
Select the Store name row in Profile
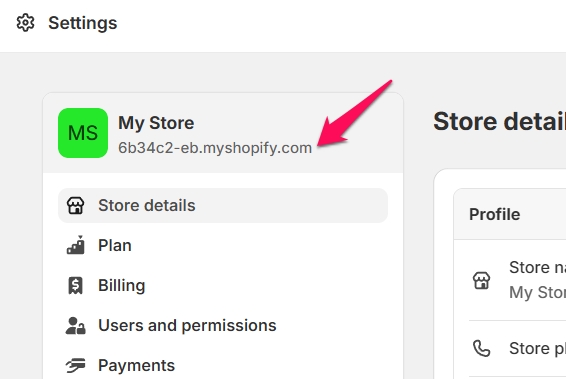point(517,280)
